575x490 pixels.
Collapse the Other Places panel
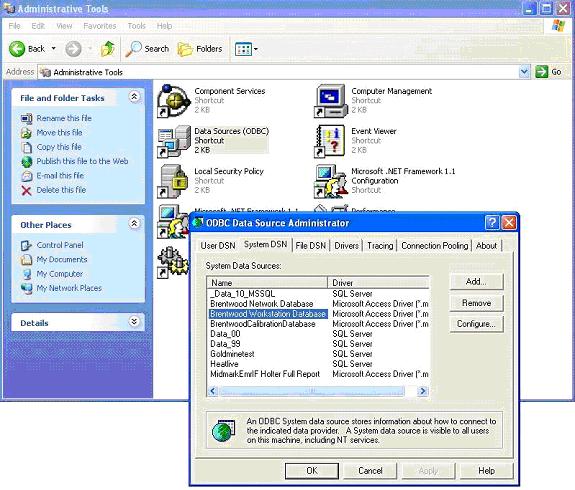pos(134,223)
